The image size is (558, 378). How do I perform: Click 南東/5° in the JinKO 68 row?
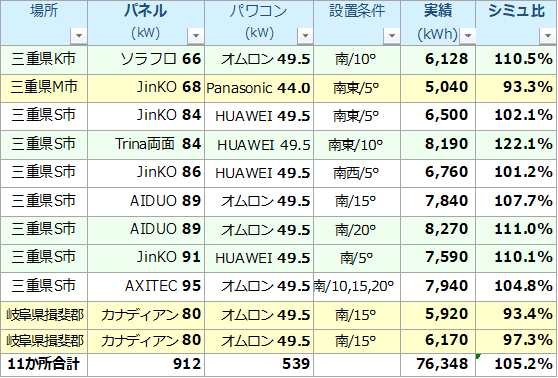(357, 88)
